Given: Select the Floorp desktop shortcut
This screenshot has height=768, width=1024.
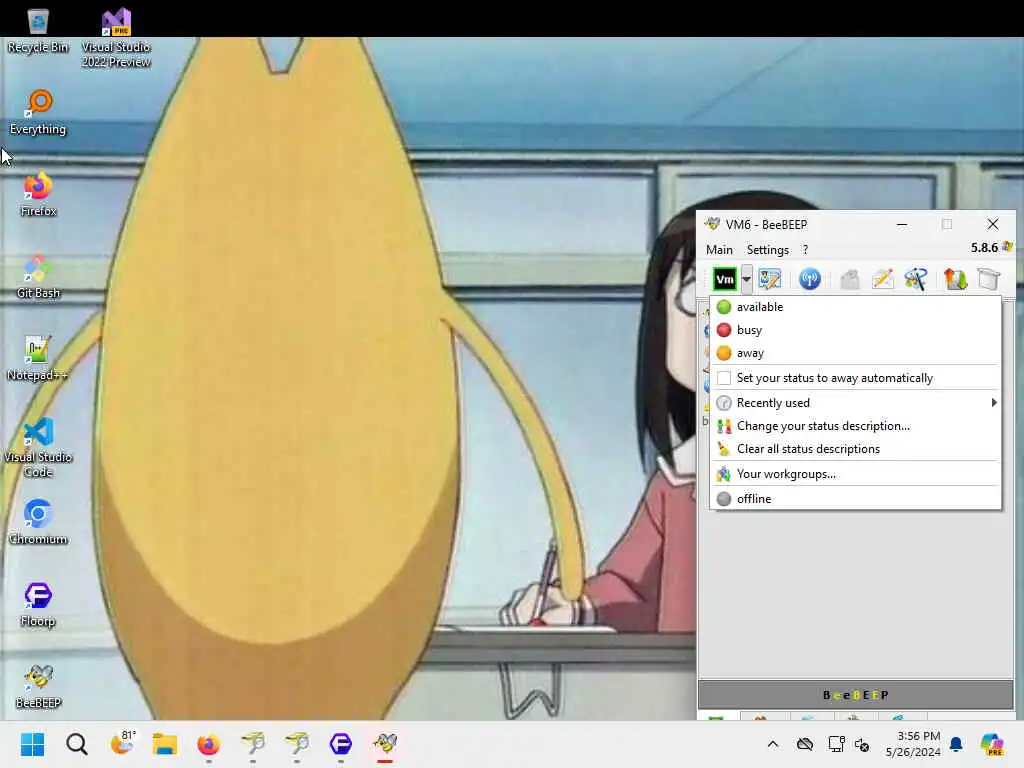Looking at the screenshot, I should pyautogui.click(x=38, y=605).
